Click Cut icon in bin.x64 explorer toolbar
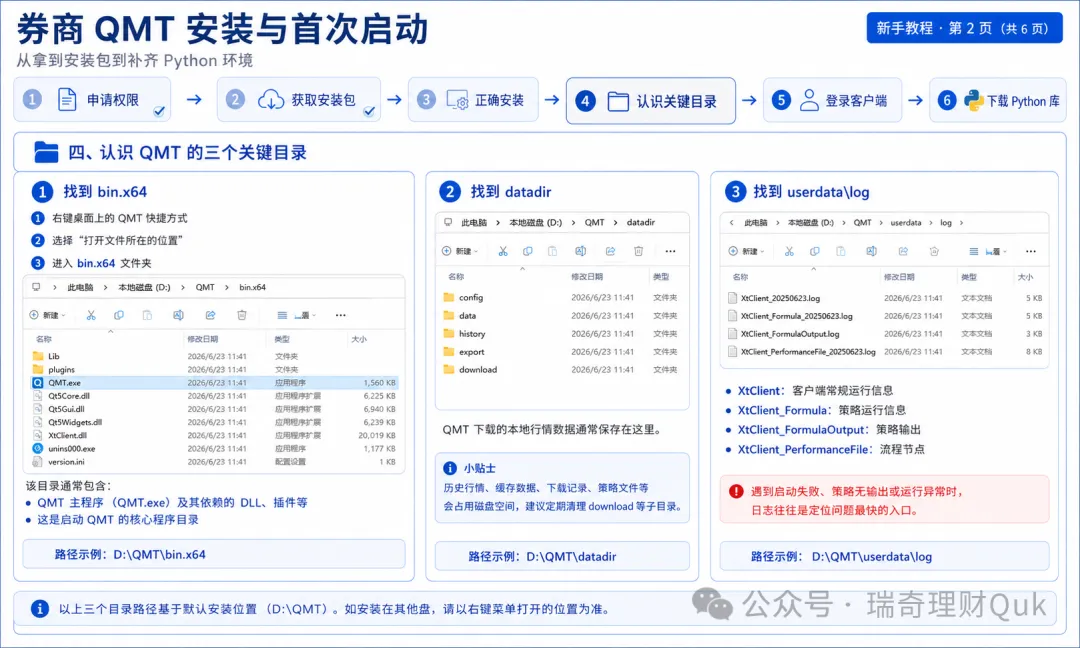 [x=91, y=315]
